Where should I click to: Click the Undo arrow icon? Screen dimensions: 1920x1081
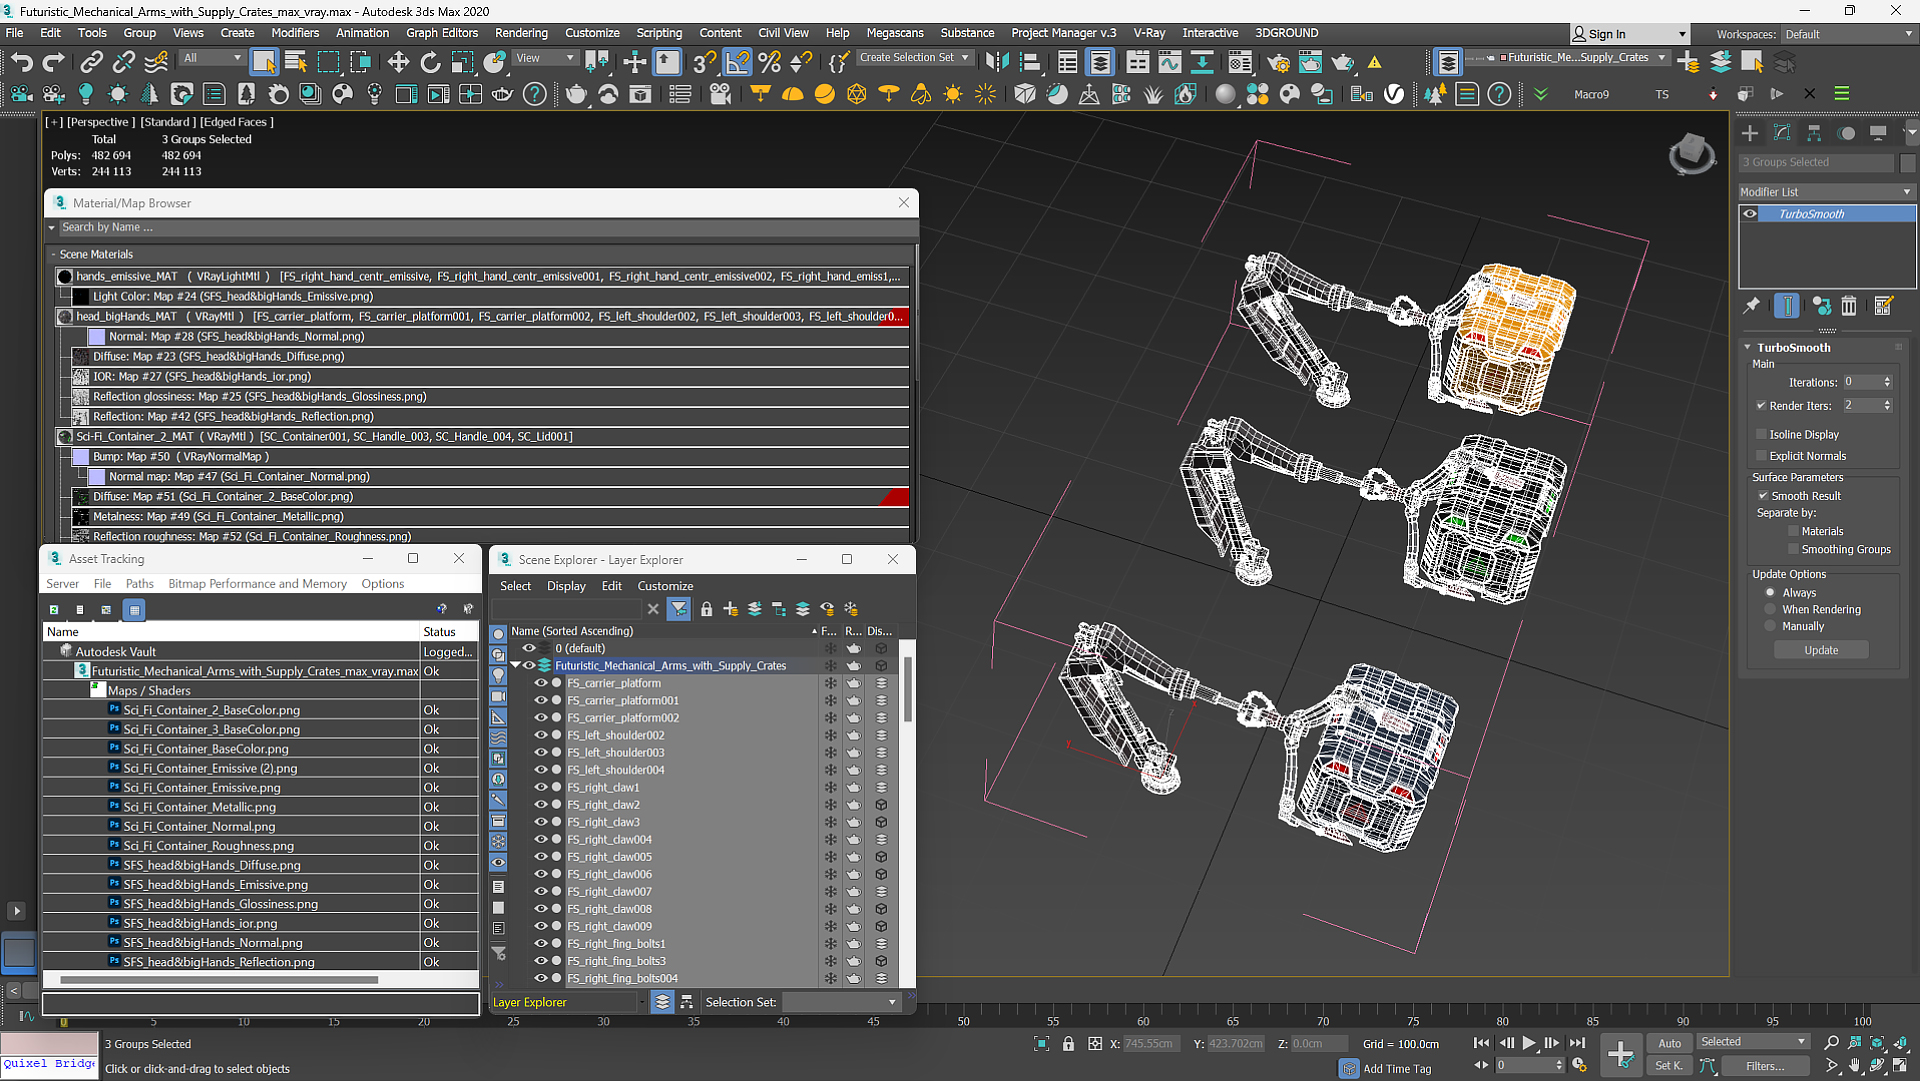21,62
